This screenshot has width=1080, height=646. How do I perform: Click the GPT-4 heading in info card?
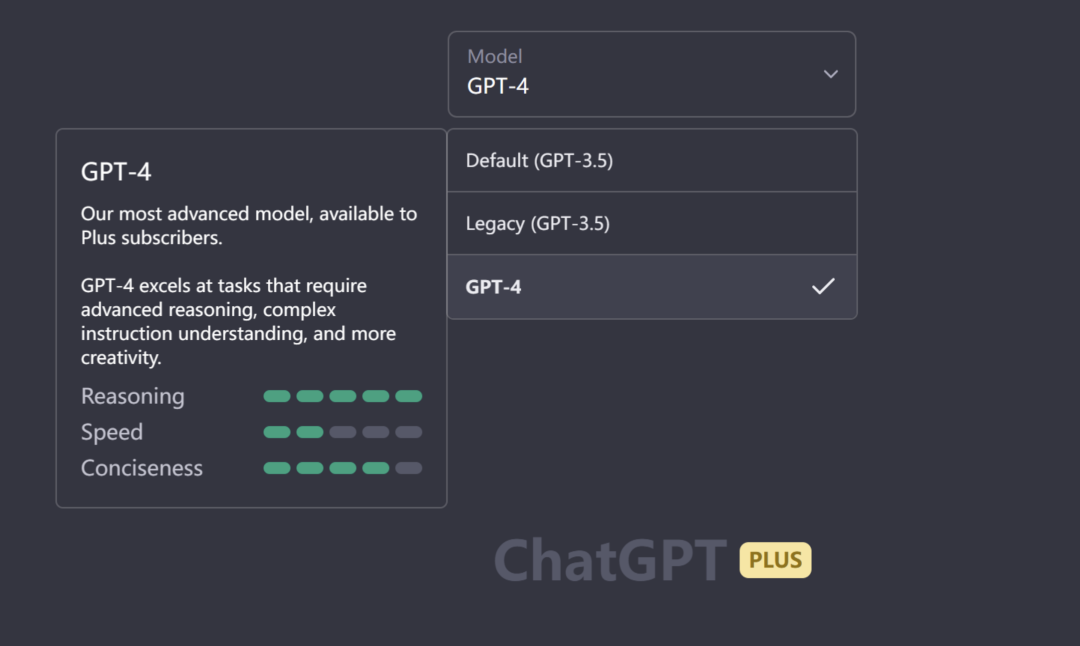pos(116,172)
